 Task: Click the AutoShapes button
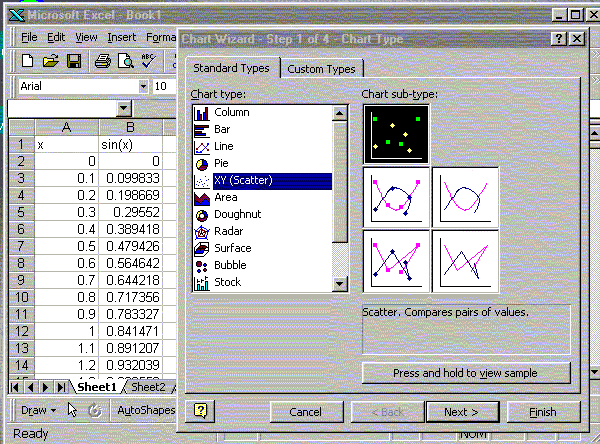tap(146, 410)
